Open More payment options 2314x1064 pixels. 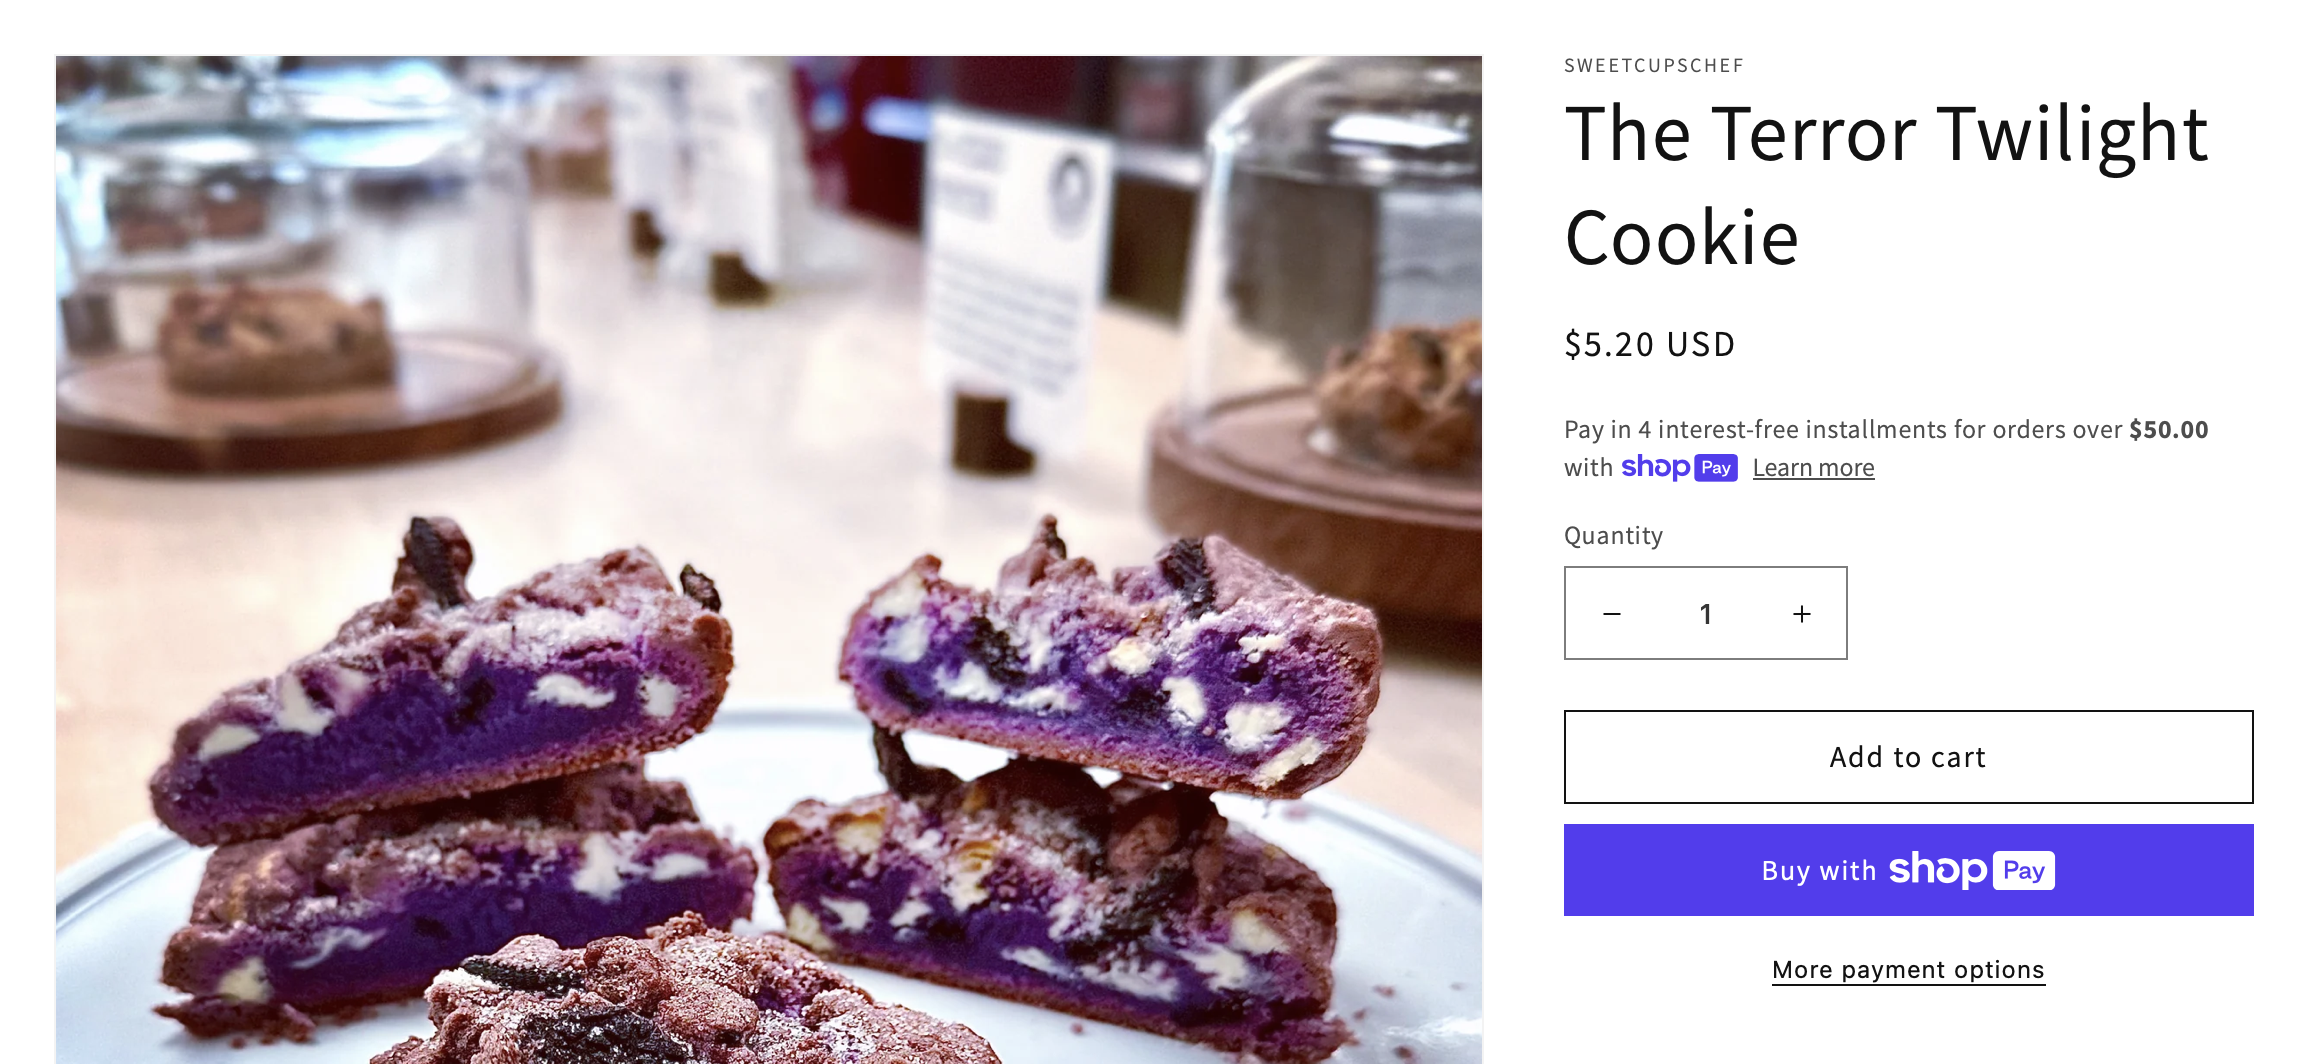pyautogui.click(x=1907, y=970)
